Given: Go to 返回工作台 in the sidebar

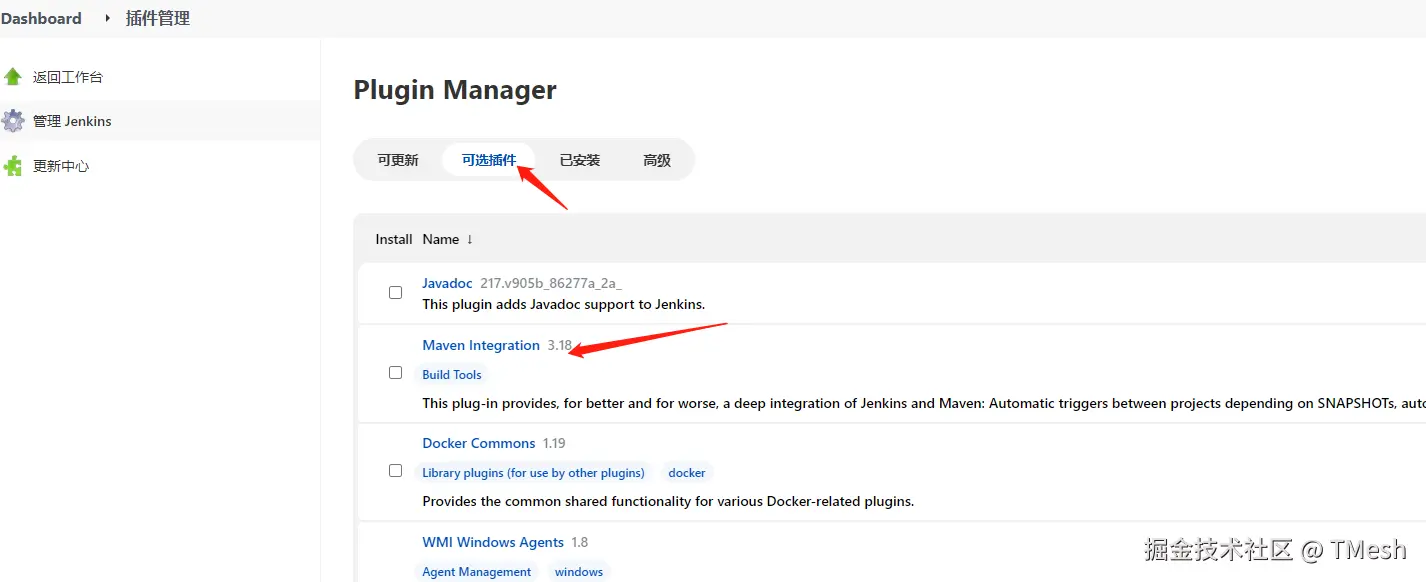Looking at the screenshot, I should click(68, 77).
